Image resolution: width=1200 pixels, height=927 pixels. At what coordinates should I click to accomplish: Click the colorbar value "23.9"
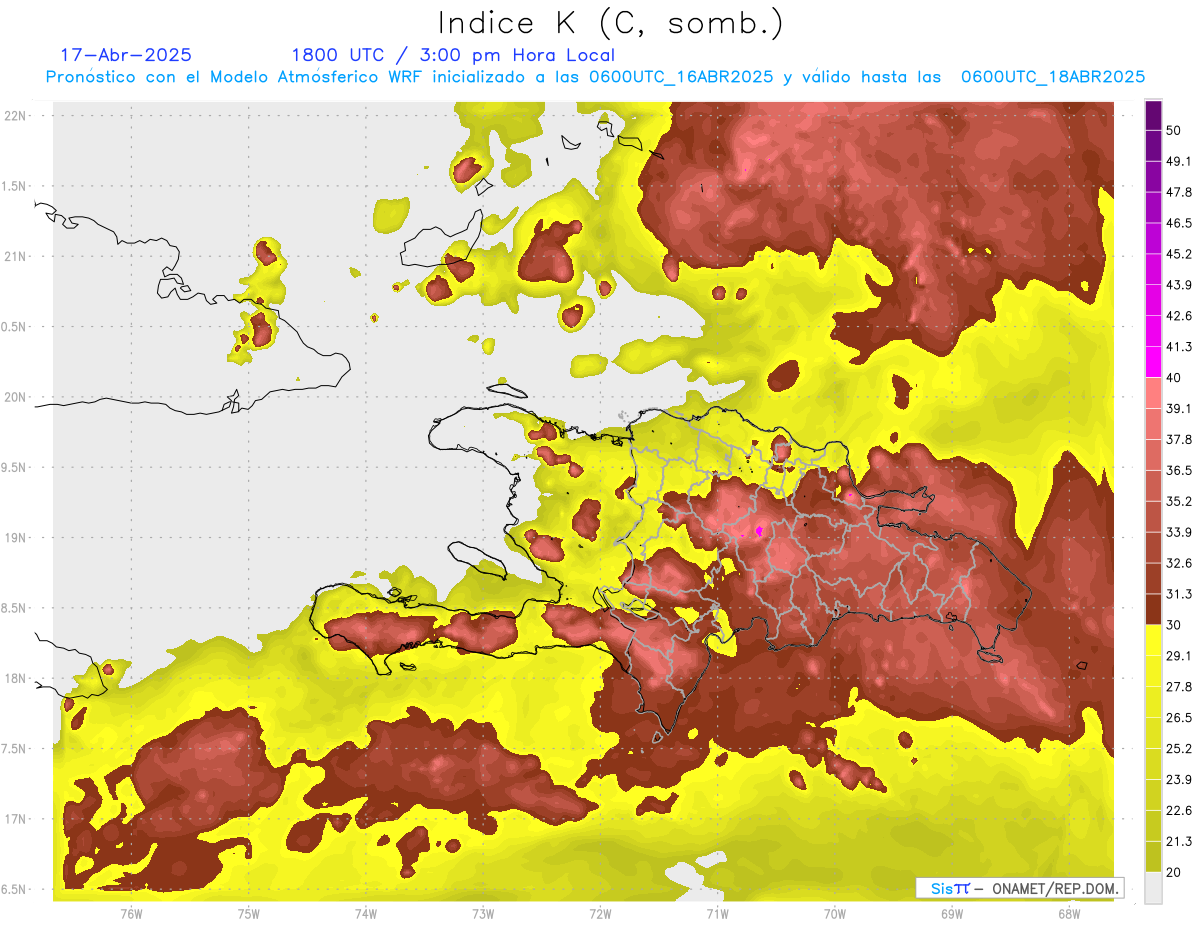tap(1178, 780)
